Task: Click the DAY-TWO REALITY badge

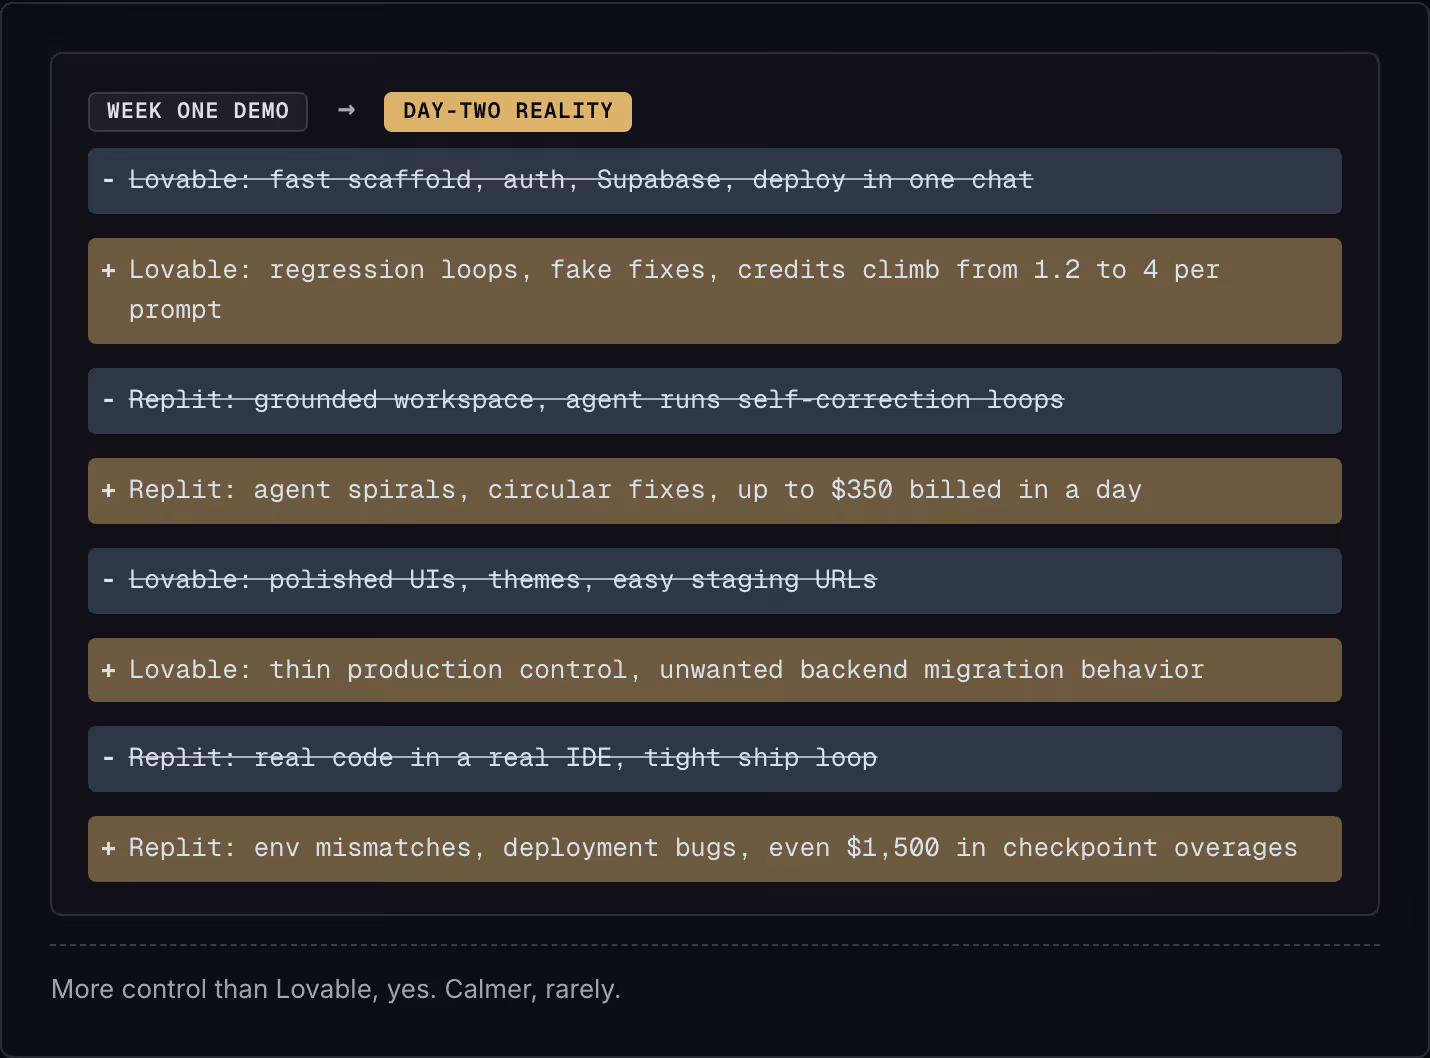Action: pyautogui.click(x=508, y=111)
